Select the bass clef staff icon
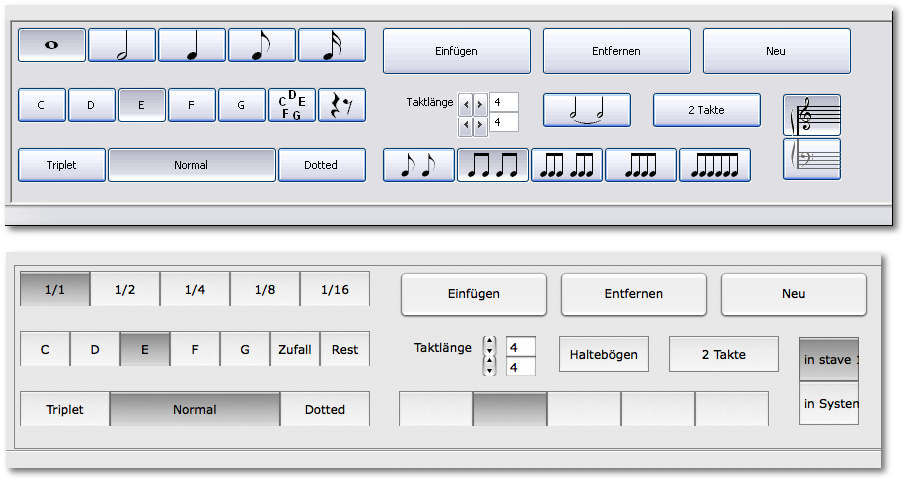 [x=812, y=159]
